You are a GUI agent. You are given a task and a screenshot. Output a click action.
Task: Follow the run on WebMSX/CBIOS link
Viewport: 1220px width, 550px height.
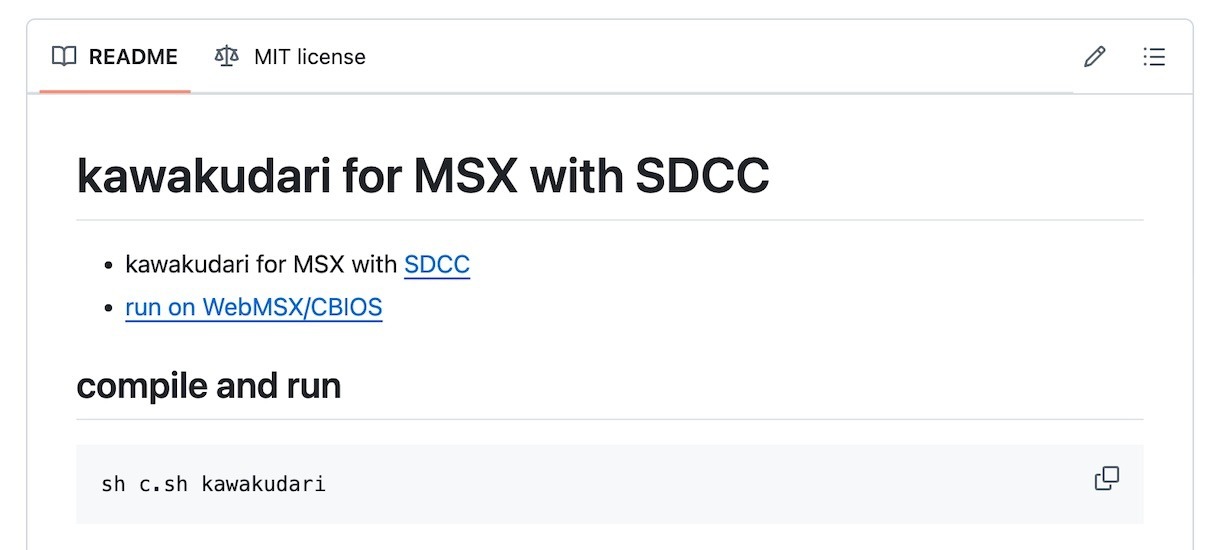[x=254, y=307]
